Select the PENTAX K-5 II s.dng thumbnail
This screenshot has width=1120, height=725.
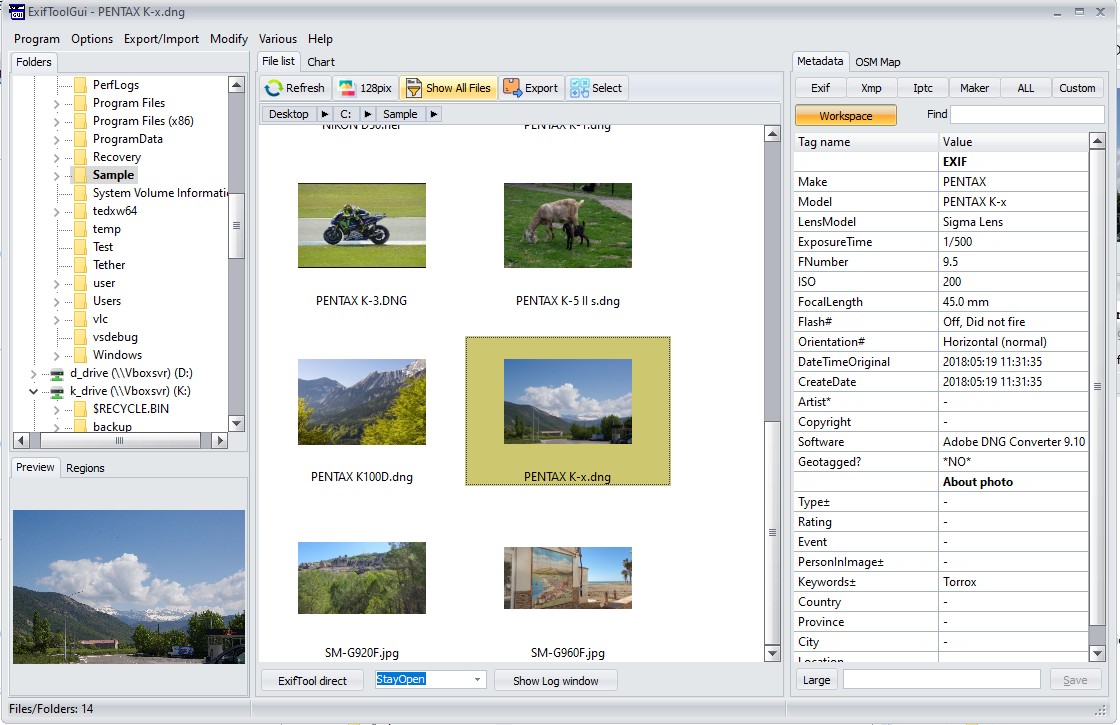[568, 226]
